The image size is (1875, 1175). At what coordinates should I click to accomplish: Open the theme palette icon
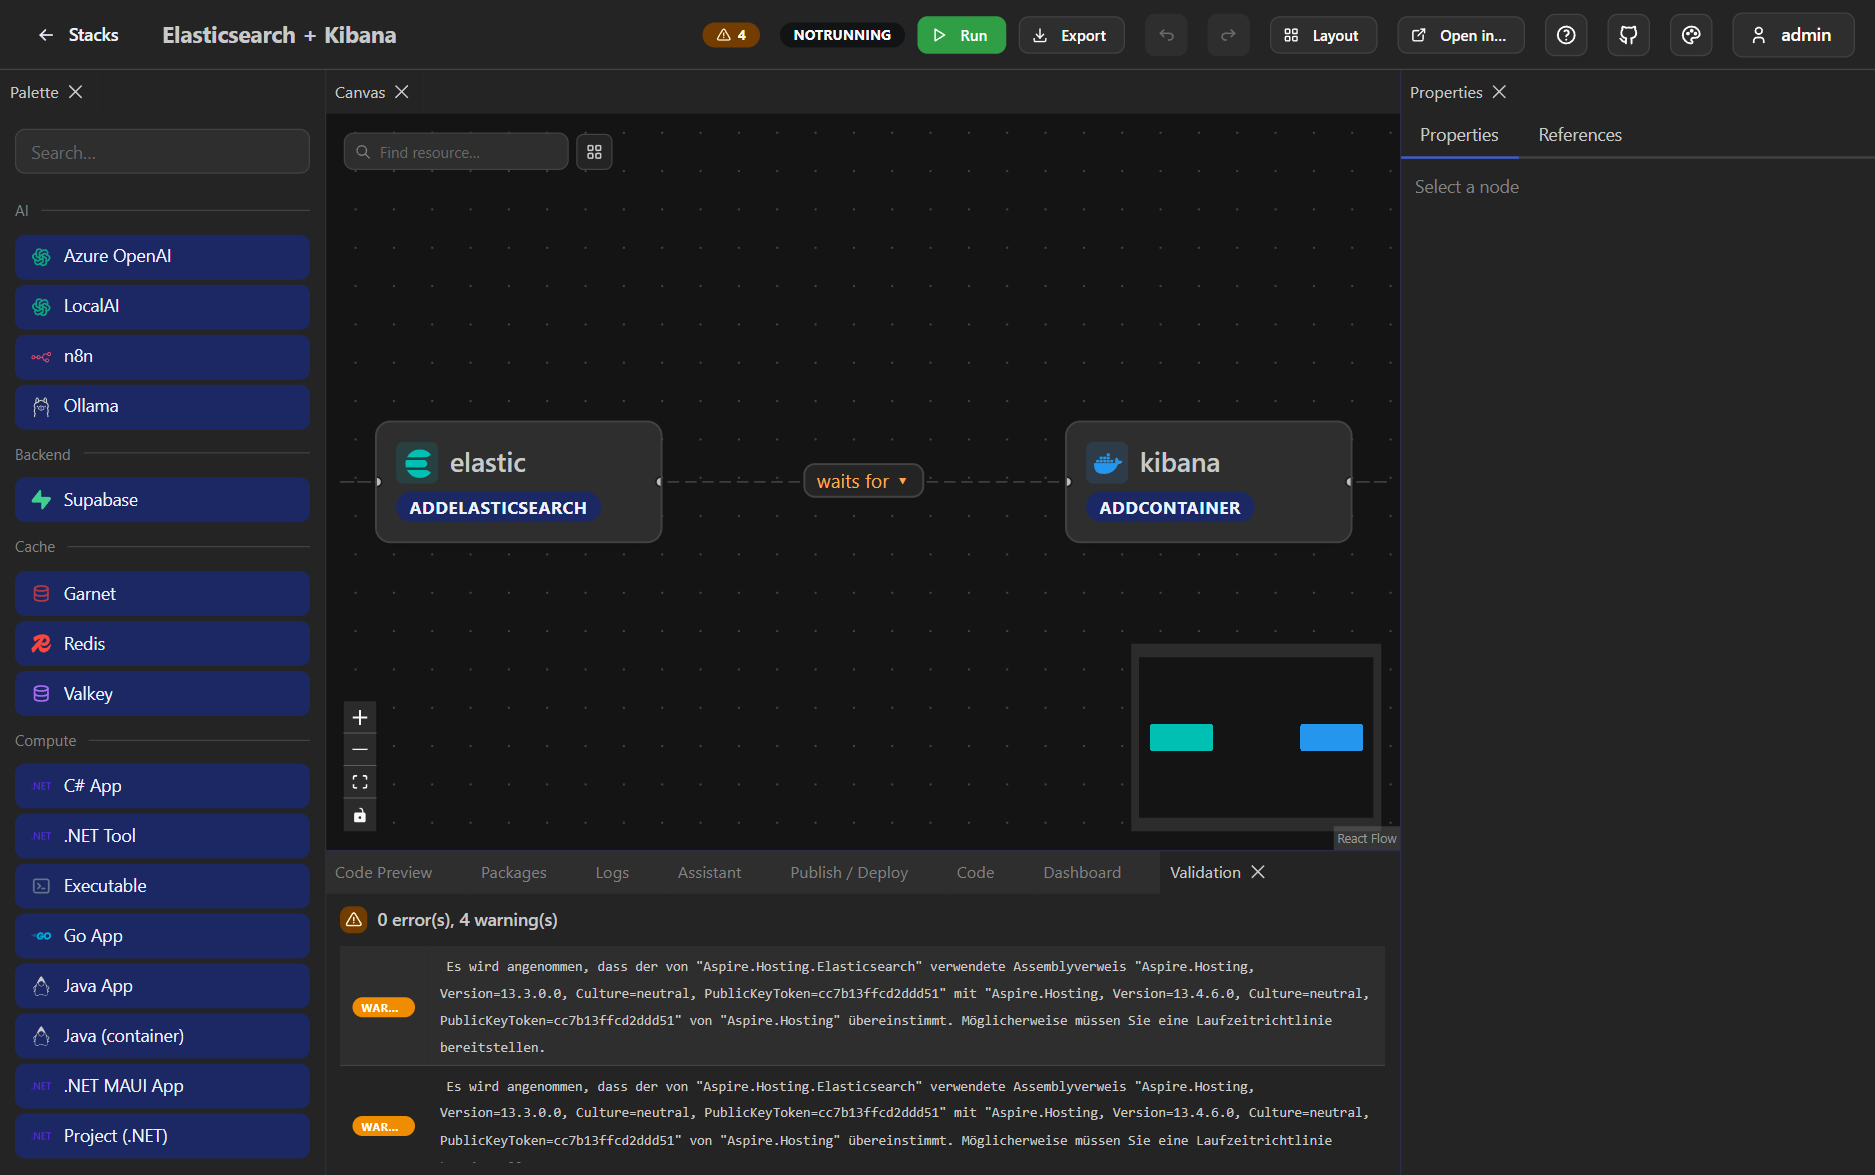[x=1691, y=35]
